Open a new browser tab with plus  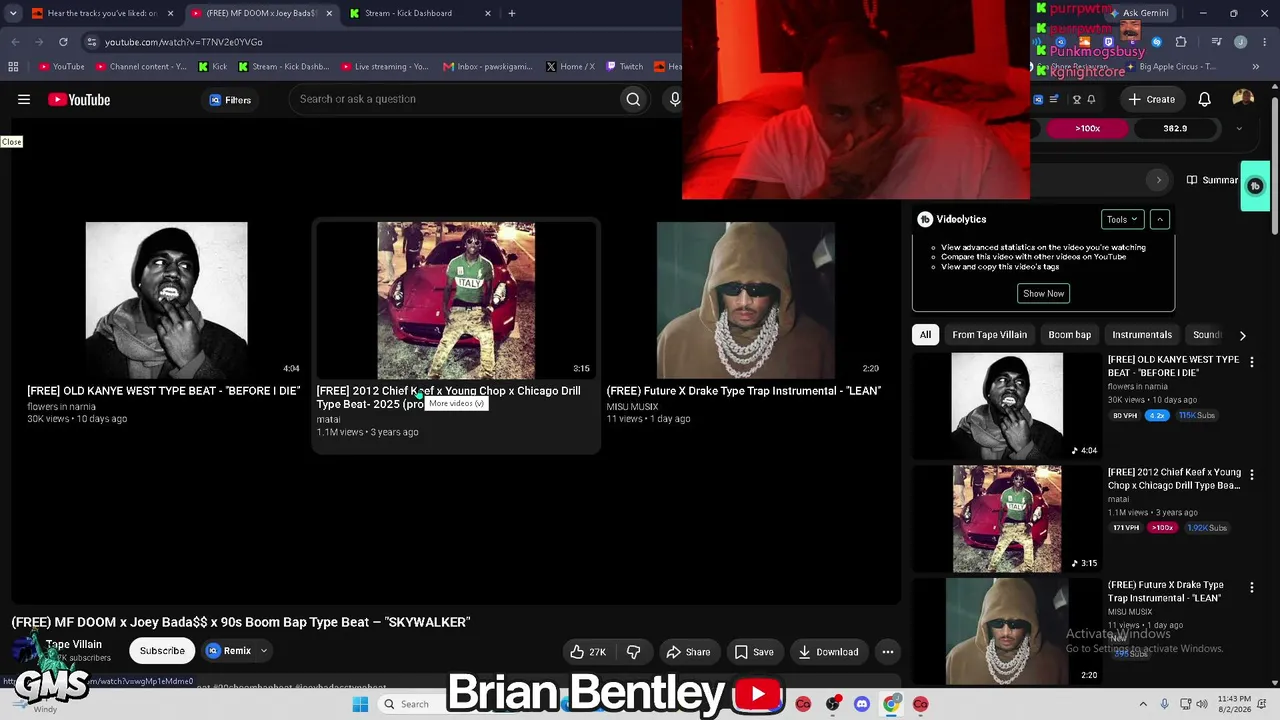tap(512, 13)
